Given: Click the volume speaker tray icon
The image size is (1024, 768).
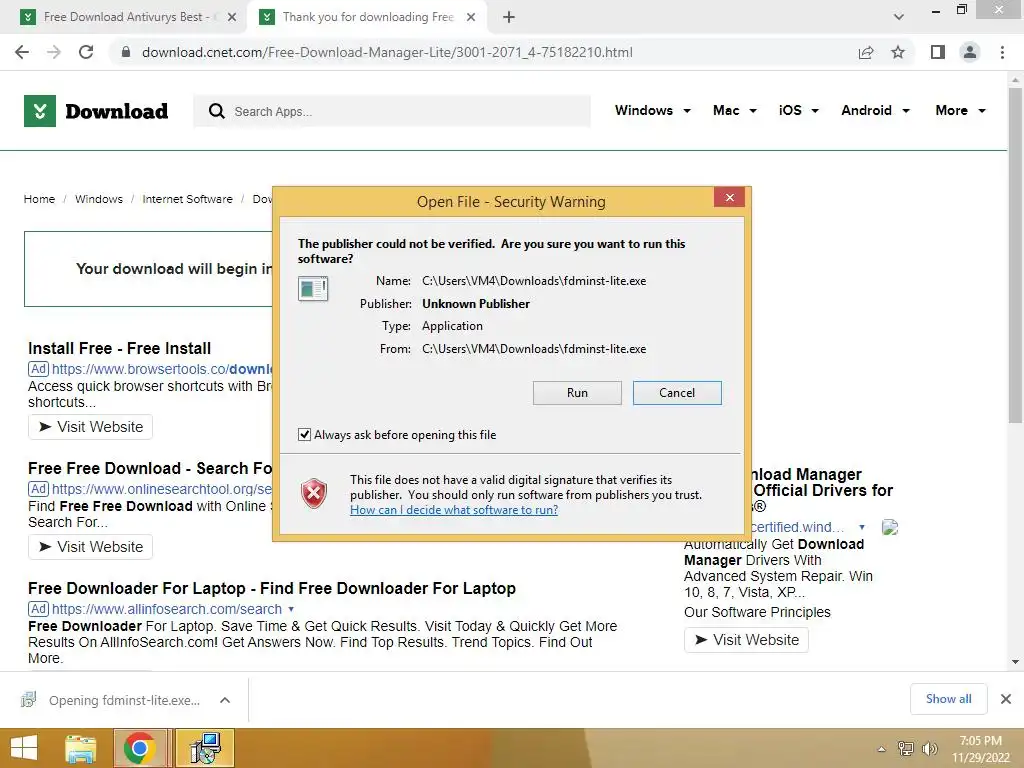Looking at the screenshot, I should tap(929, 748).
